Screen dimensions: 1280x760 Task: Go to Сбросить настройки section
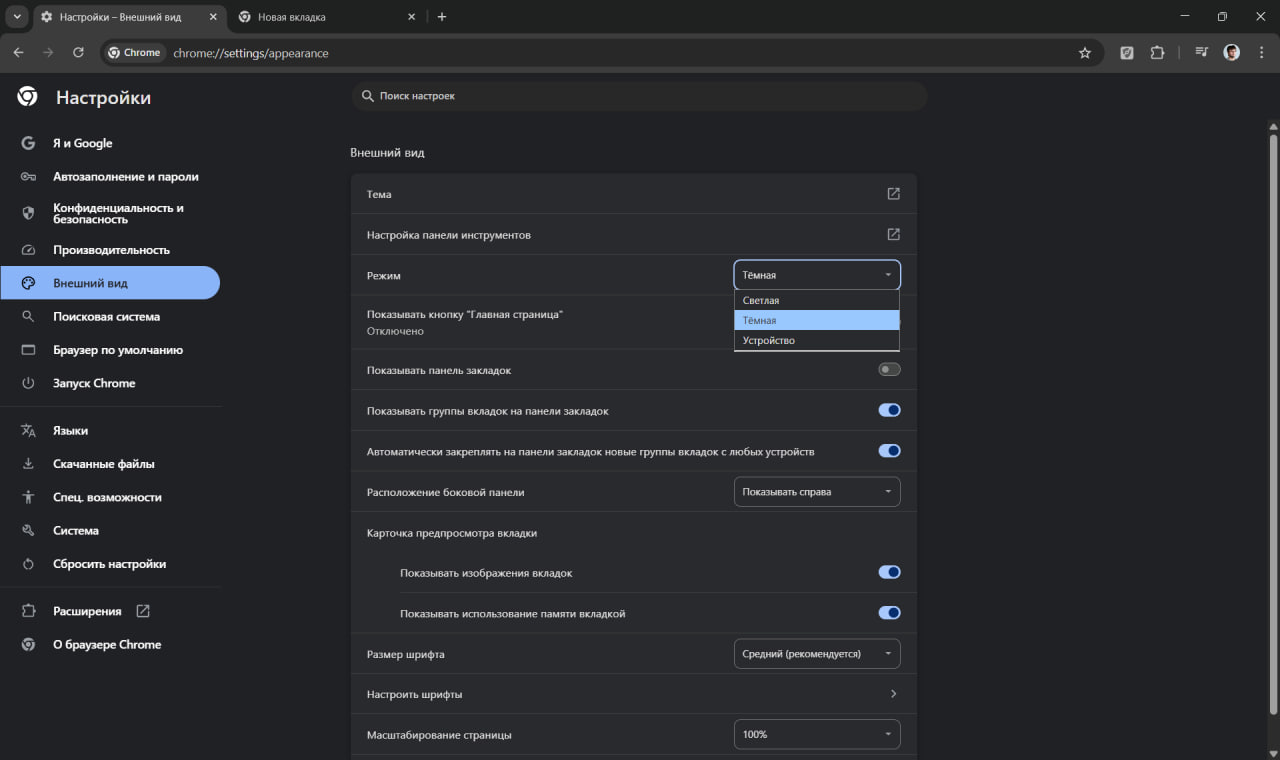[x=109, y=564]
